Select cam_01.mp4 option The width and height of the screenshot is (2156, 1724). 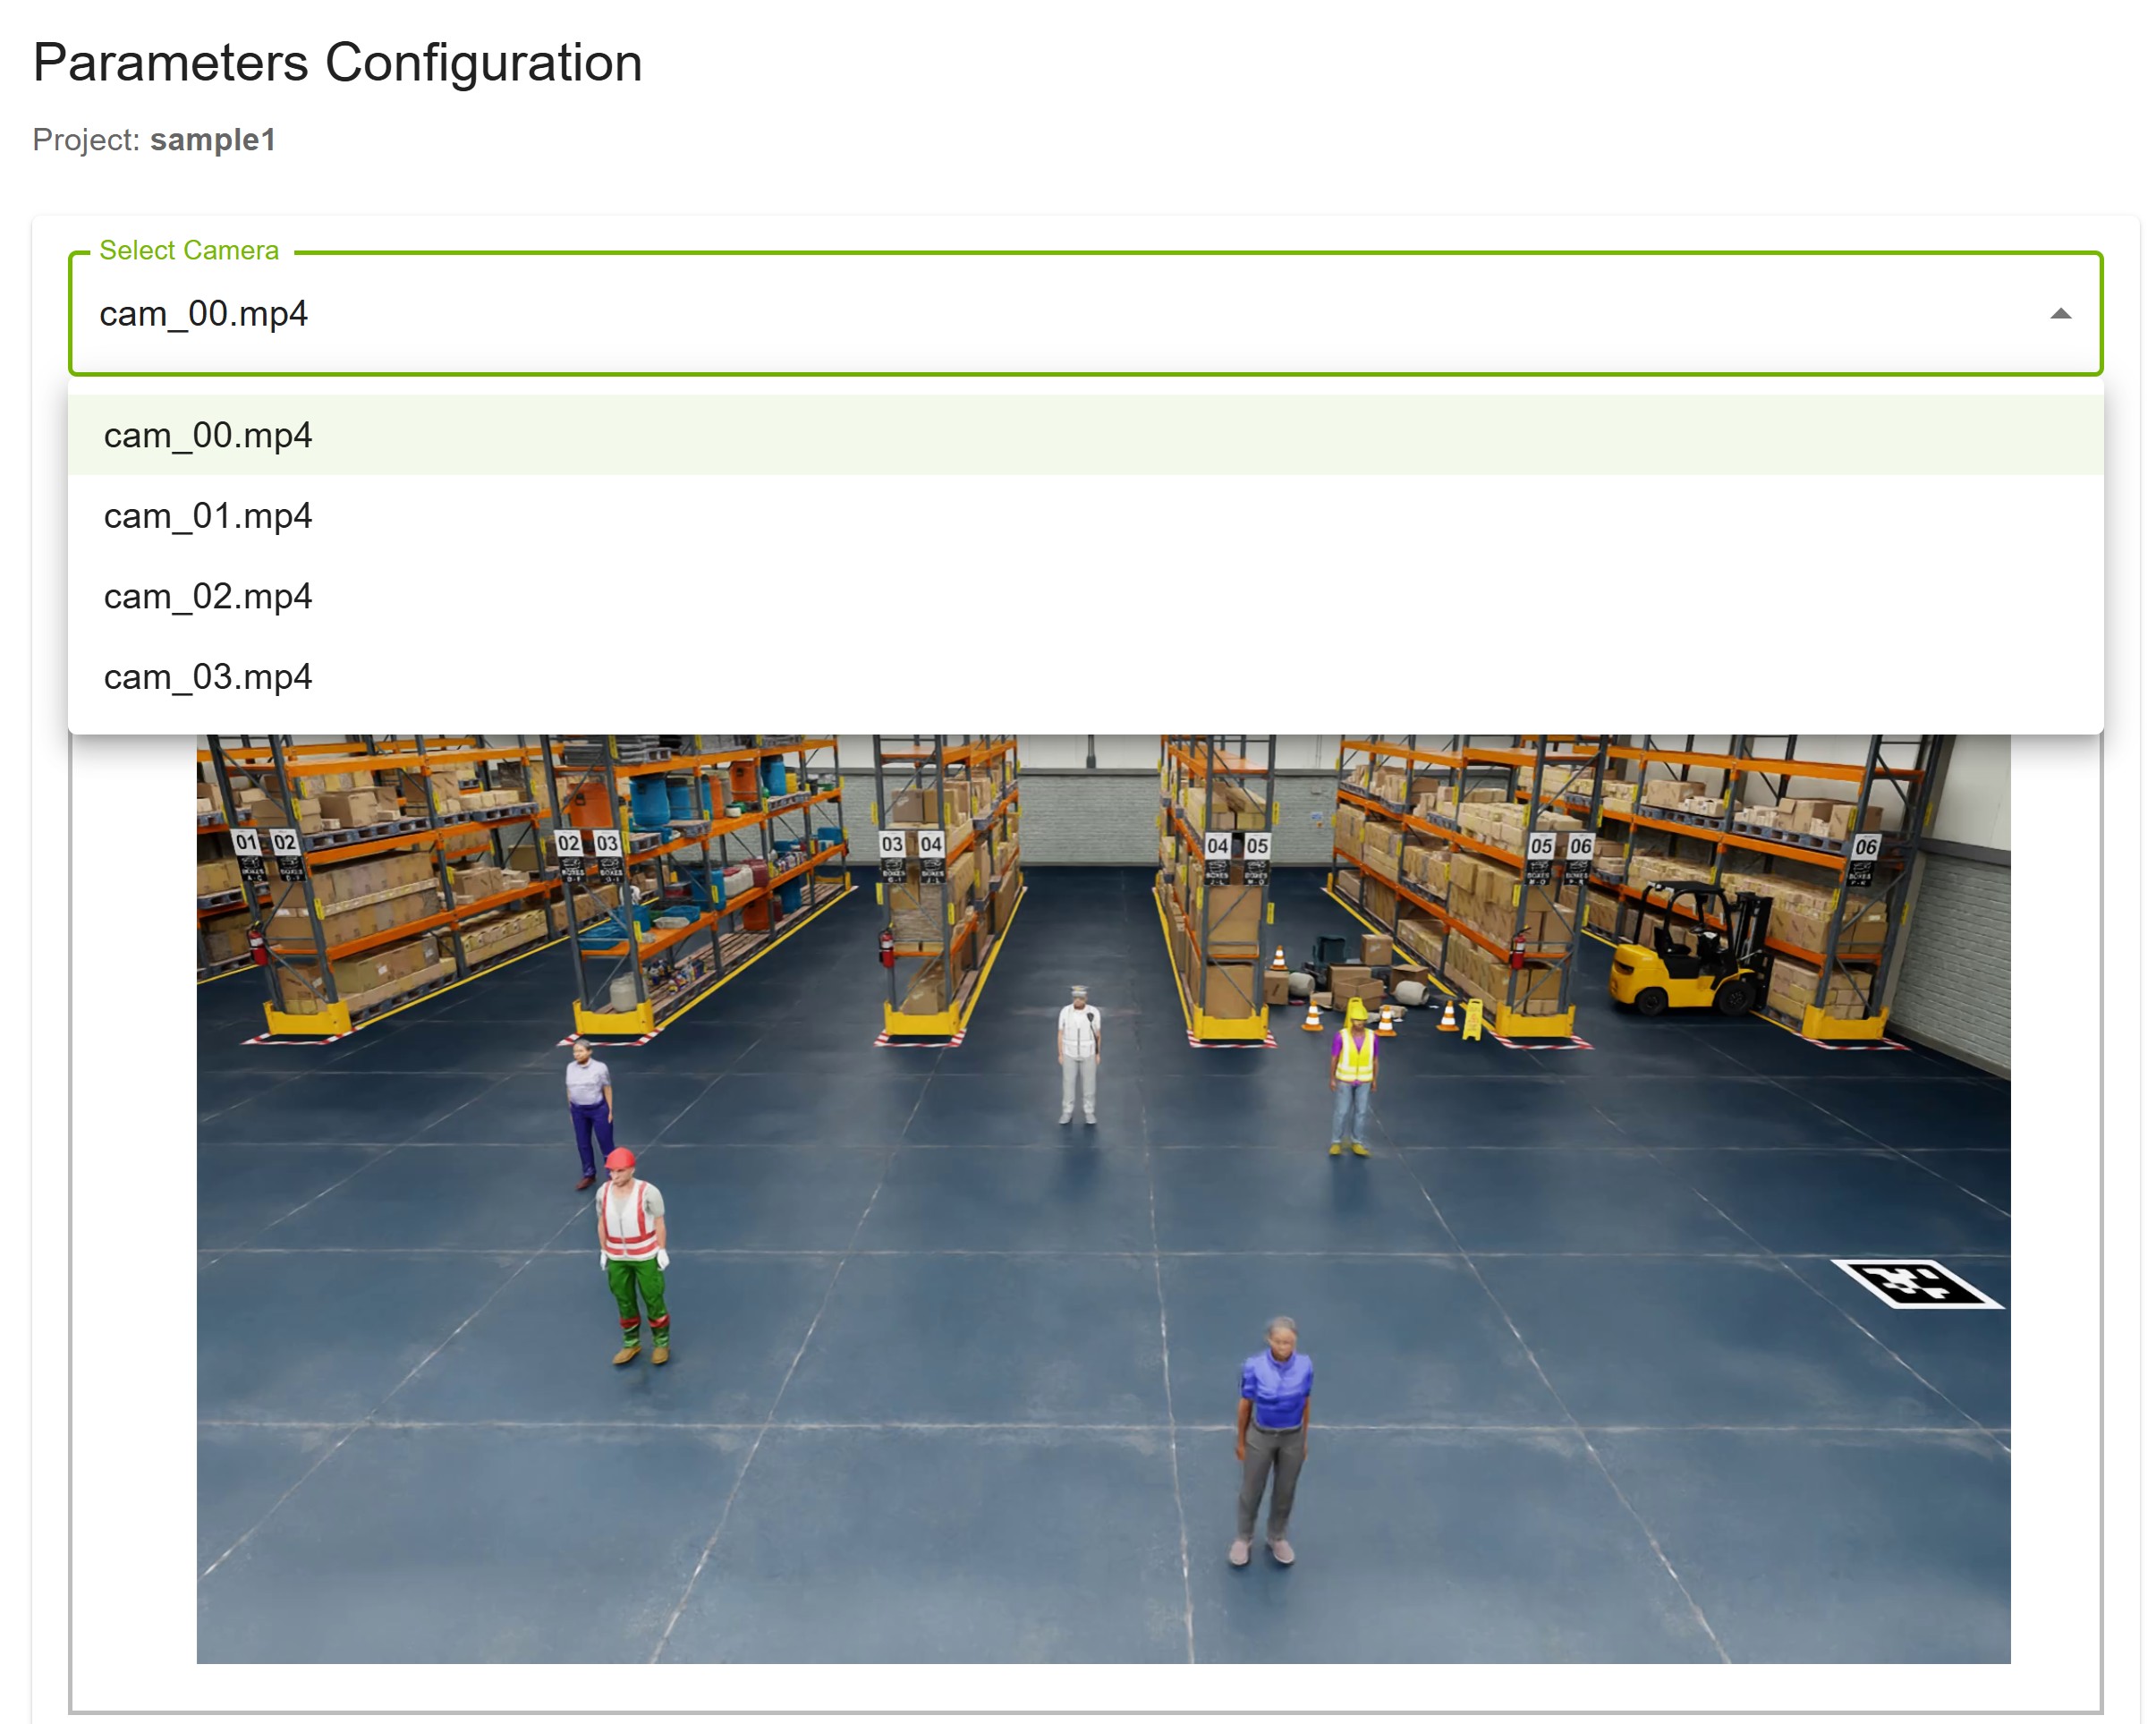(208, 516)
